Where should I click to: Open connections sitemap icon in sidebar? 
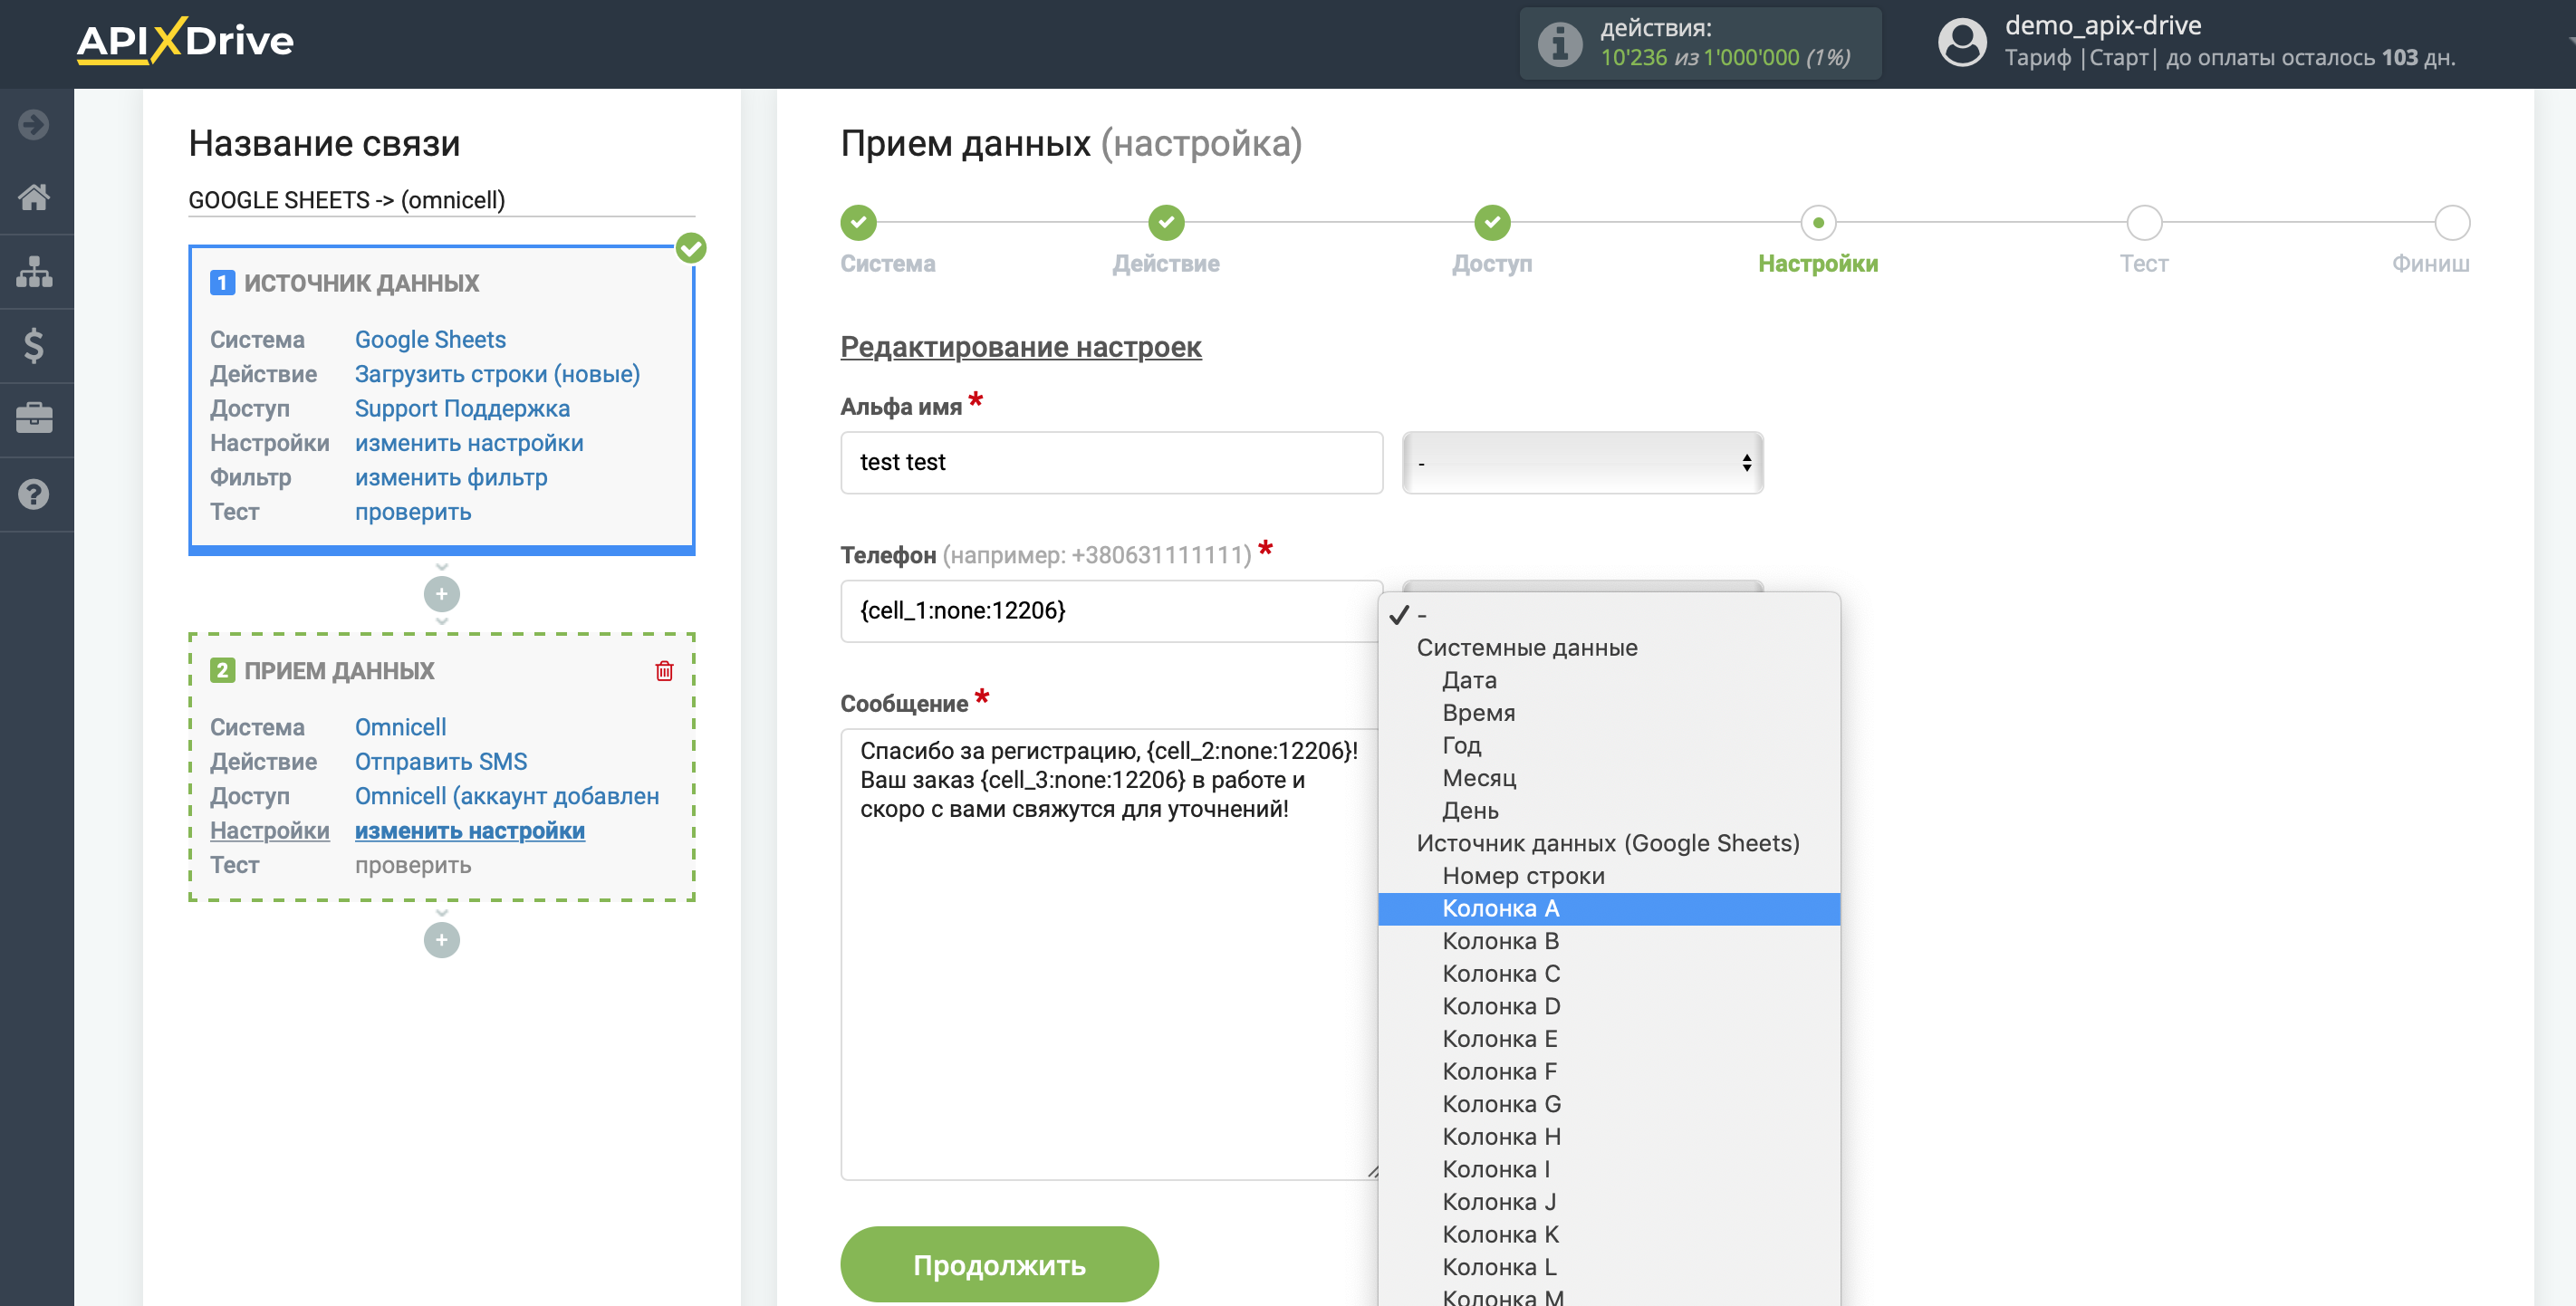[34, 271]
